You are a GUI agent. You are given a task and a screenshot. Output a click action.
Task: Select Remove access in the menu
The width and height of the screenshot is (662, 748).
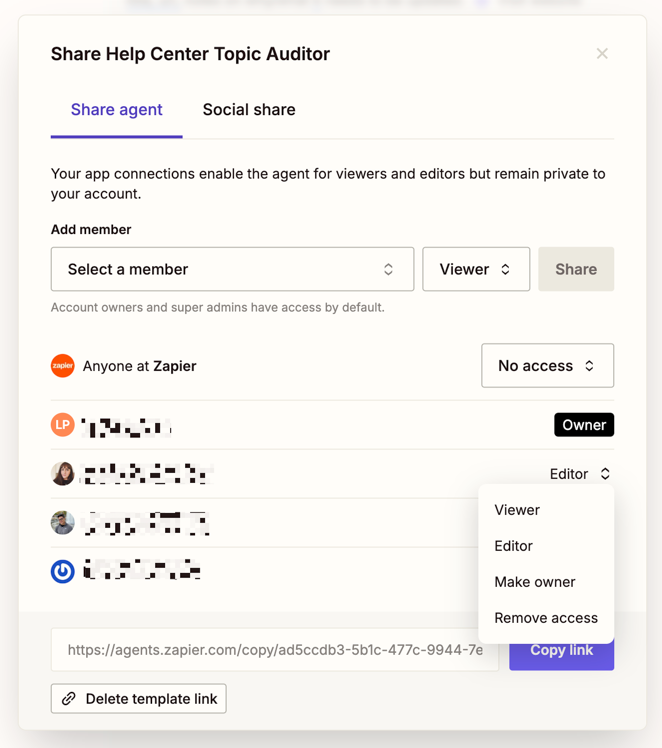(x=546, y=618)
